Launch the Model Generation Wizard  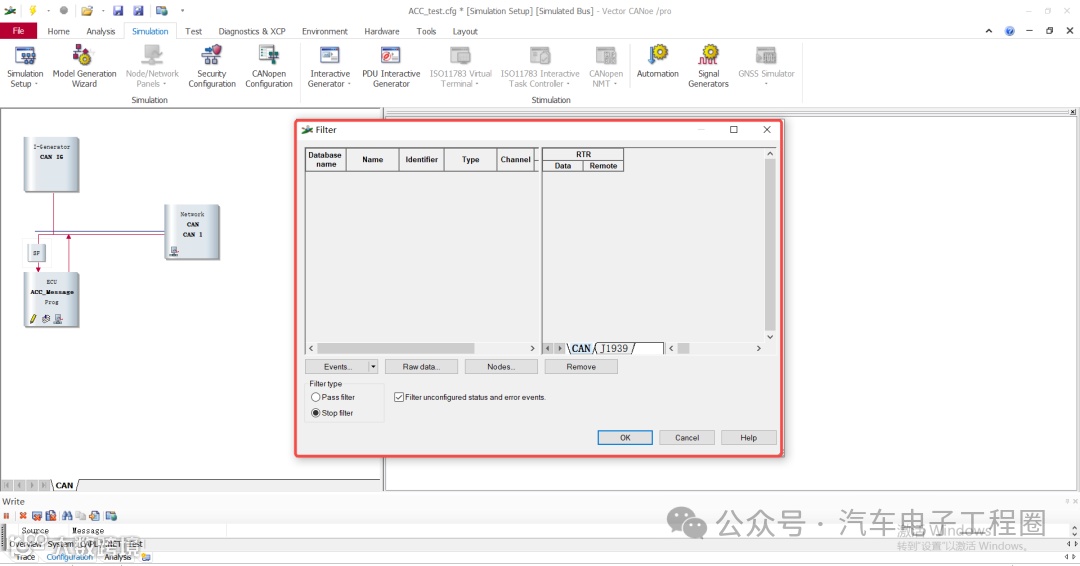coord(84,67)
